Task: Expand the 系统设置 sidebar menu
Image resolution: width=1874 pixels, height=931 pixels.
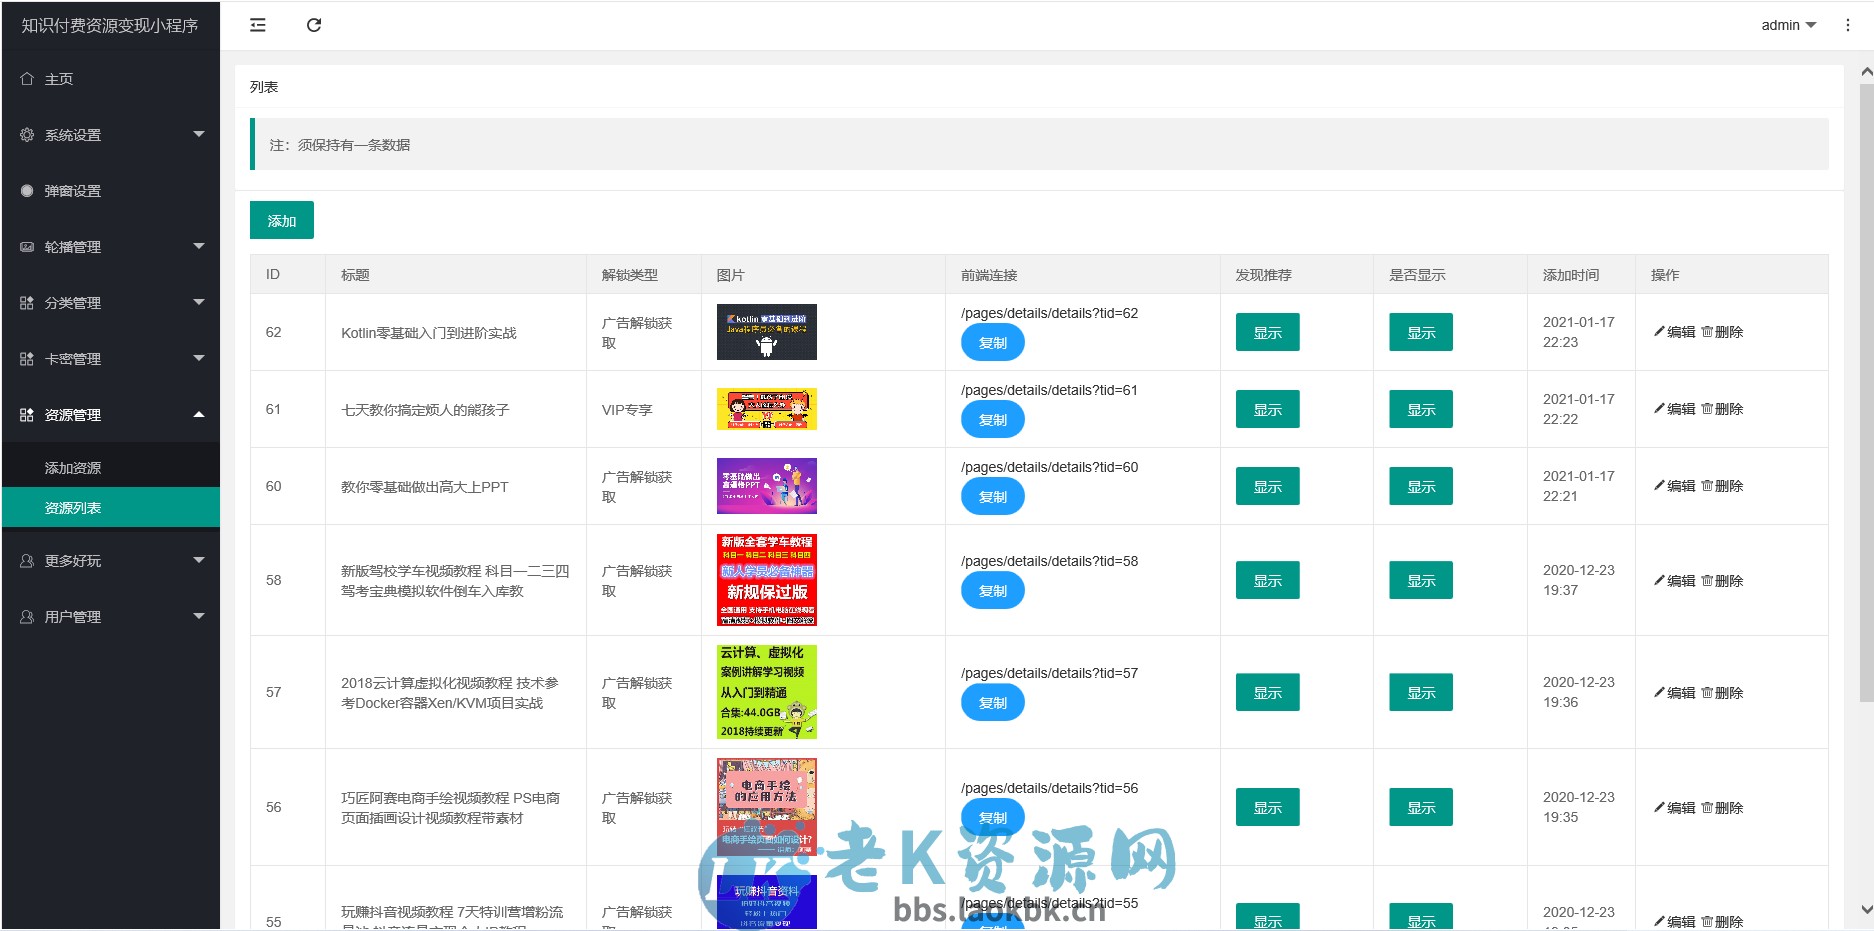Action: click(111, 134)
